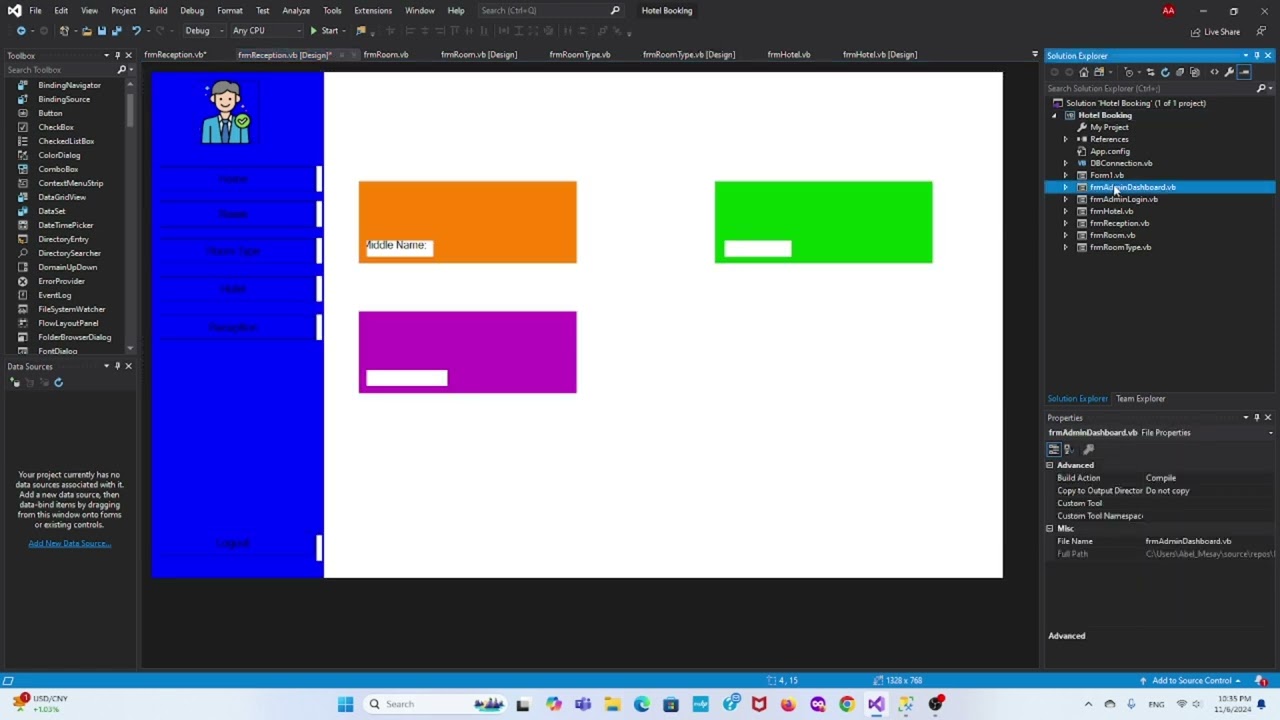Switch to frmRoom.vb [Design] tab
This screenshot has width=1280, height=720.
pos(479,54)
